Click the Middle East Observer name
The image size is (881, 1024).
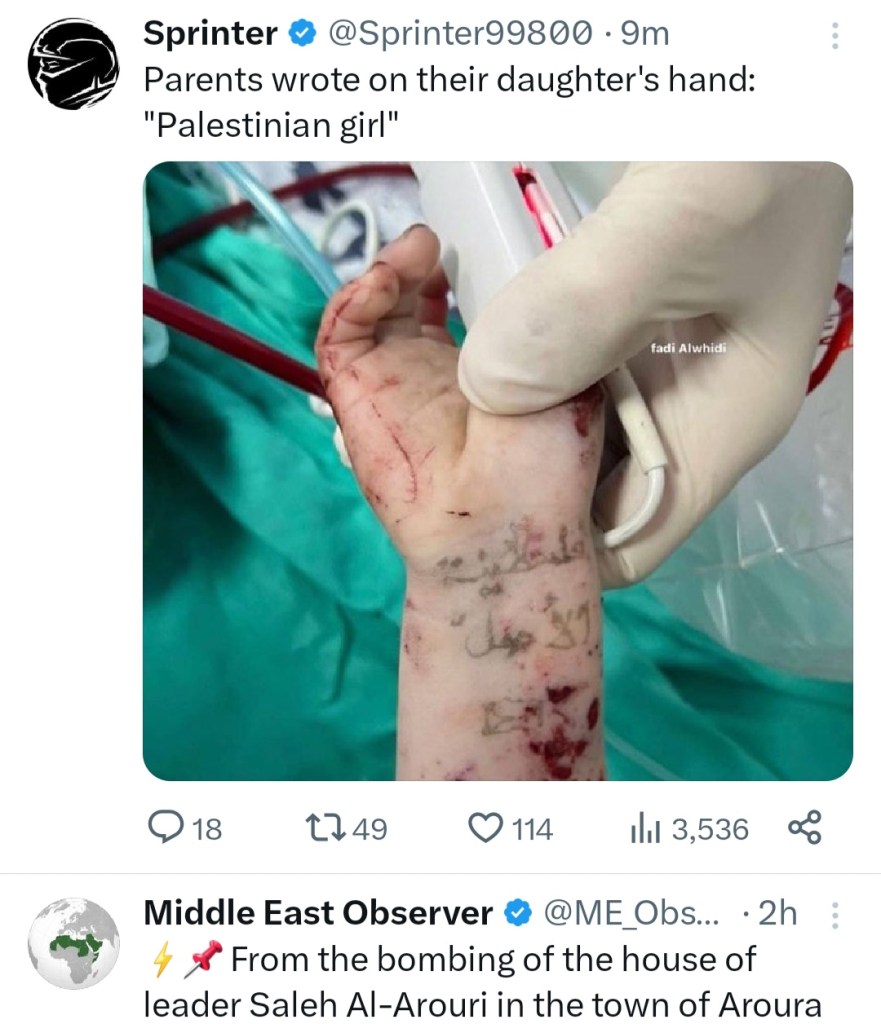[319, 913]
